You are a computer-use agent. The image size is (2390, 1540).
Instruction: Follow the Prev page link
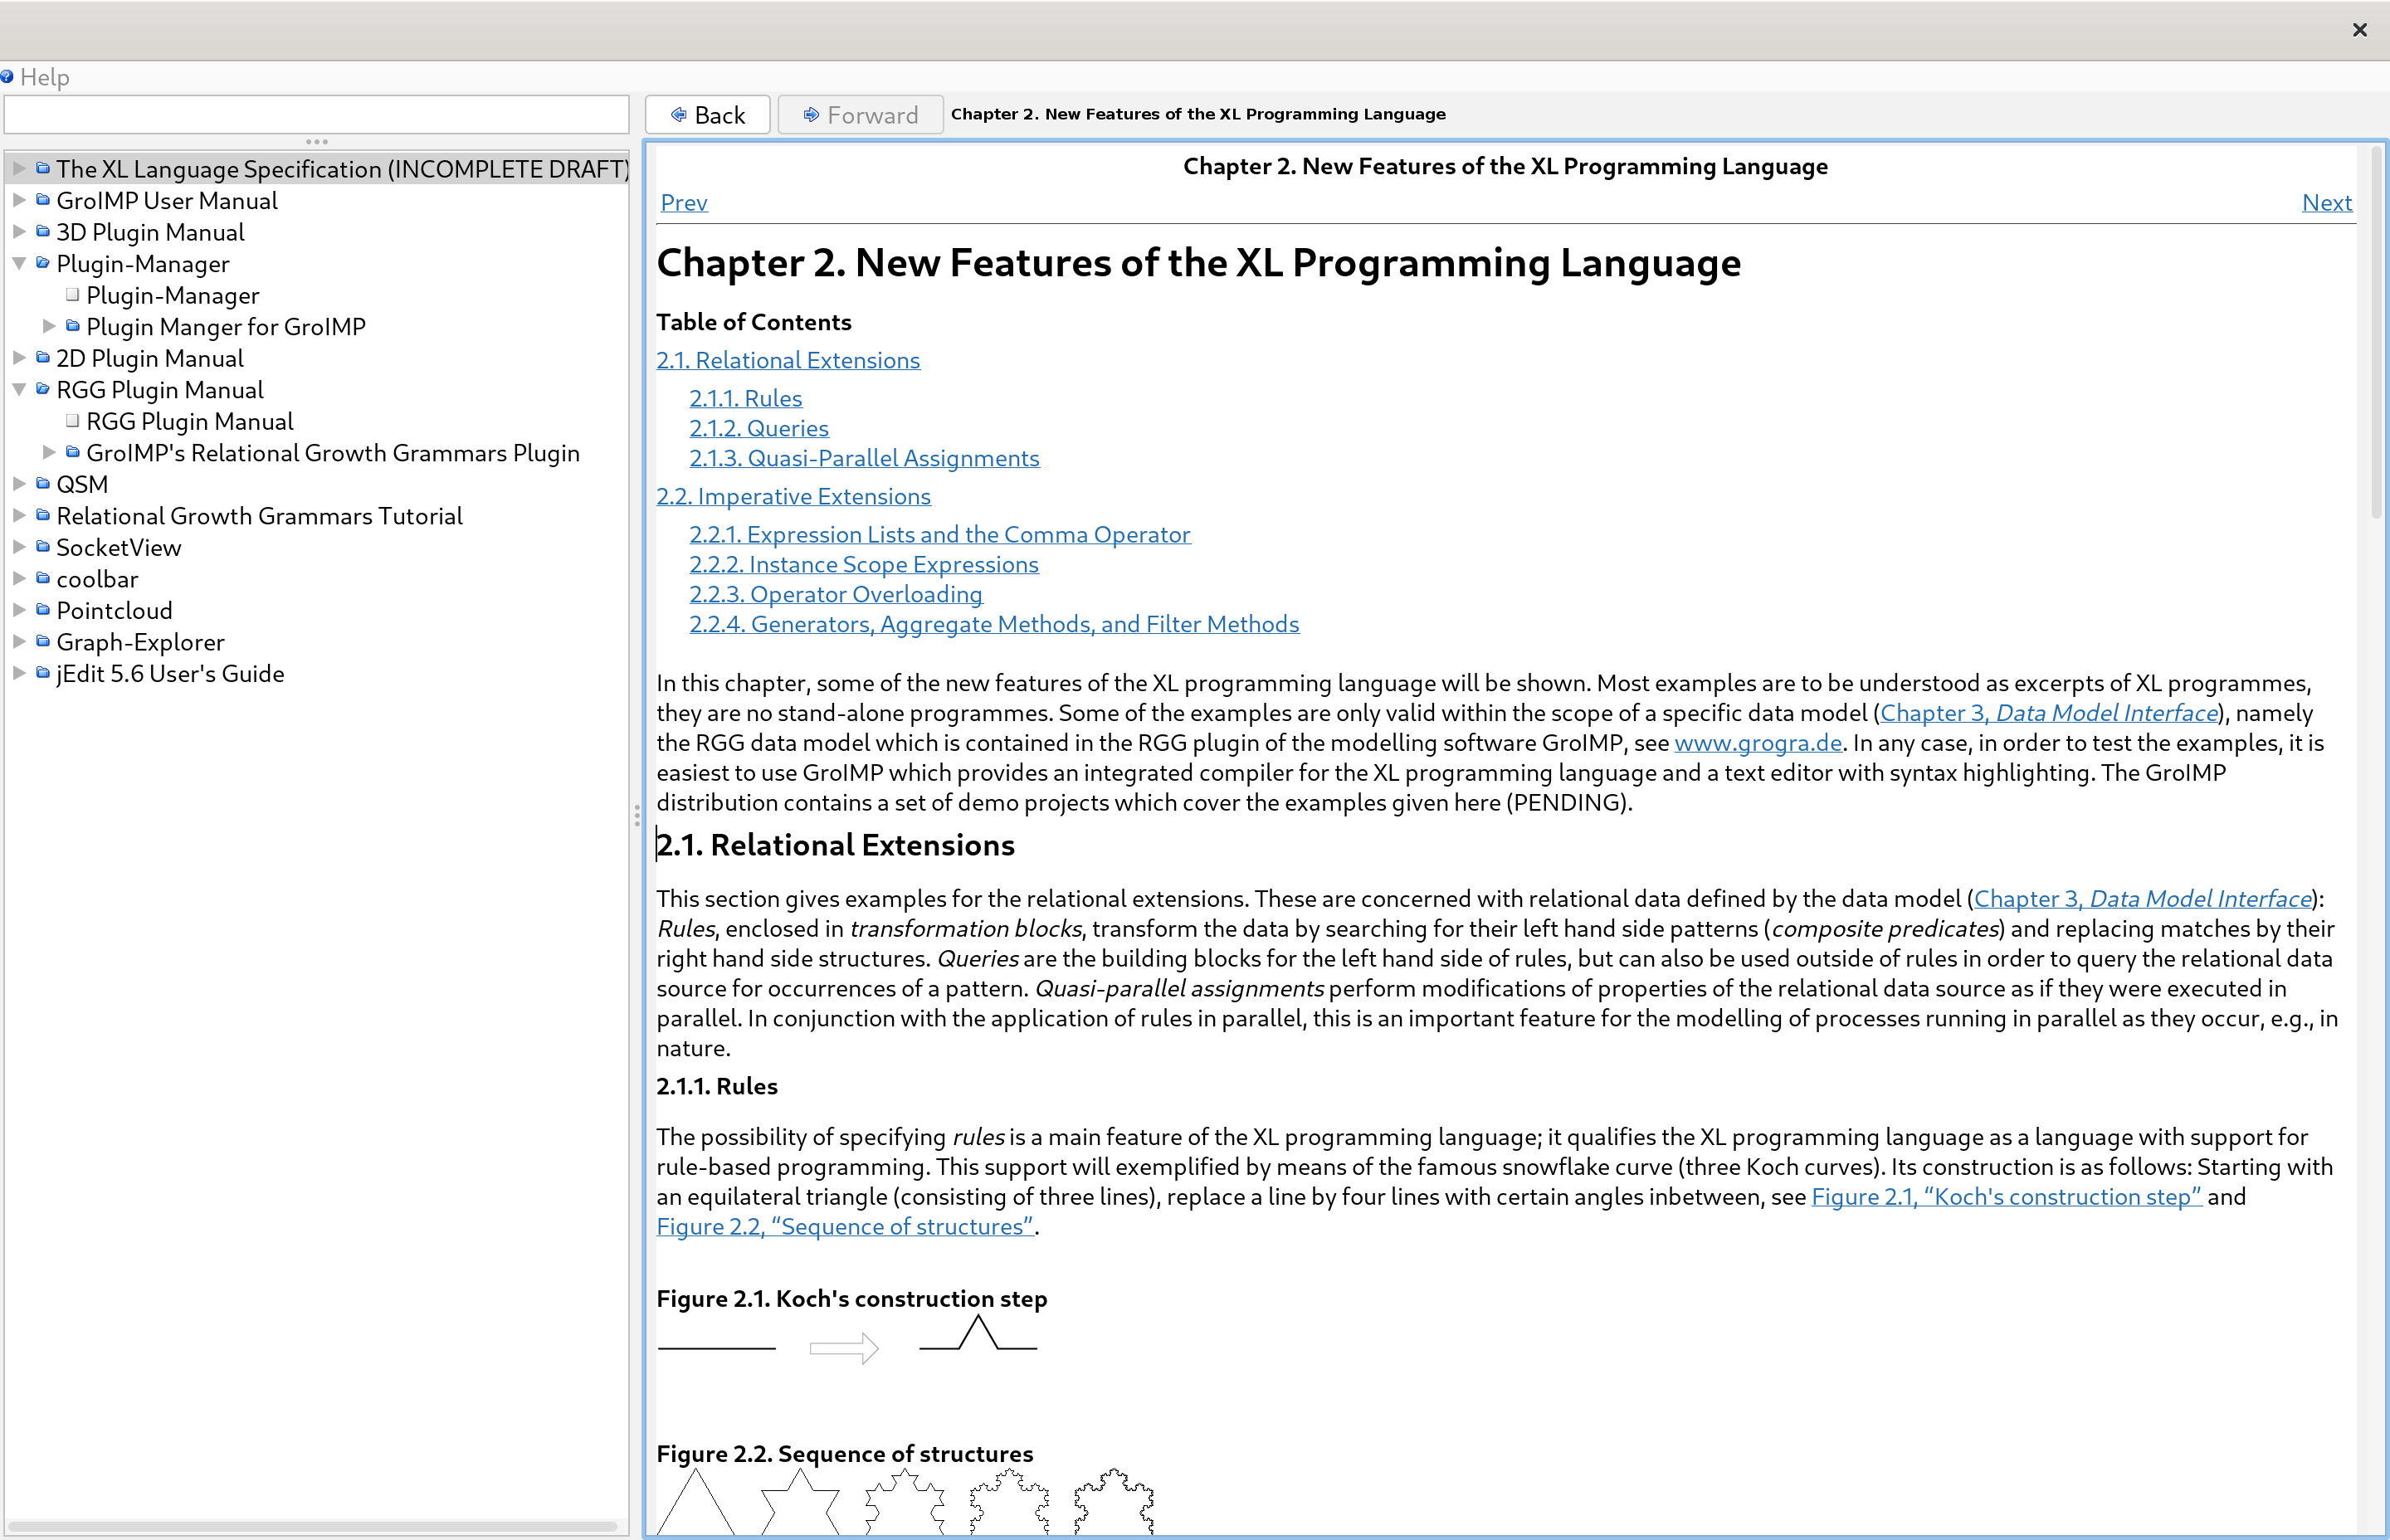tap(684, 203)
